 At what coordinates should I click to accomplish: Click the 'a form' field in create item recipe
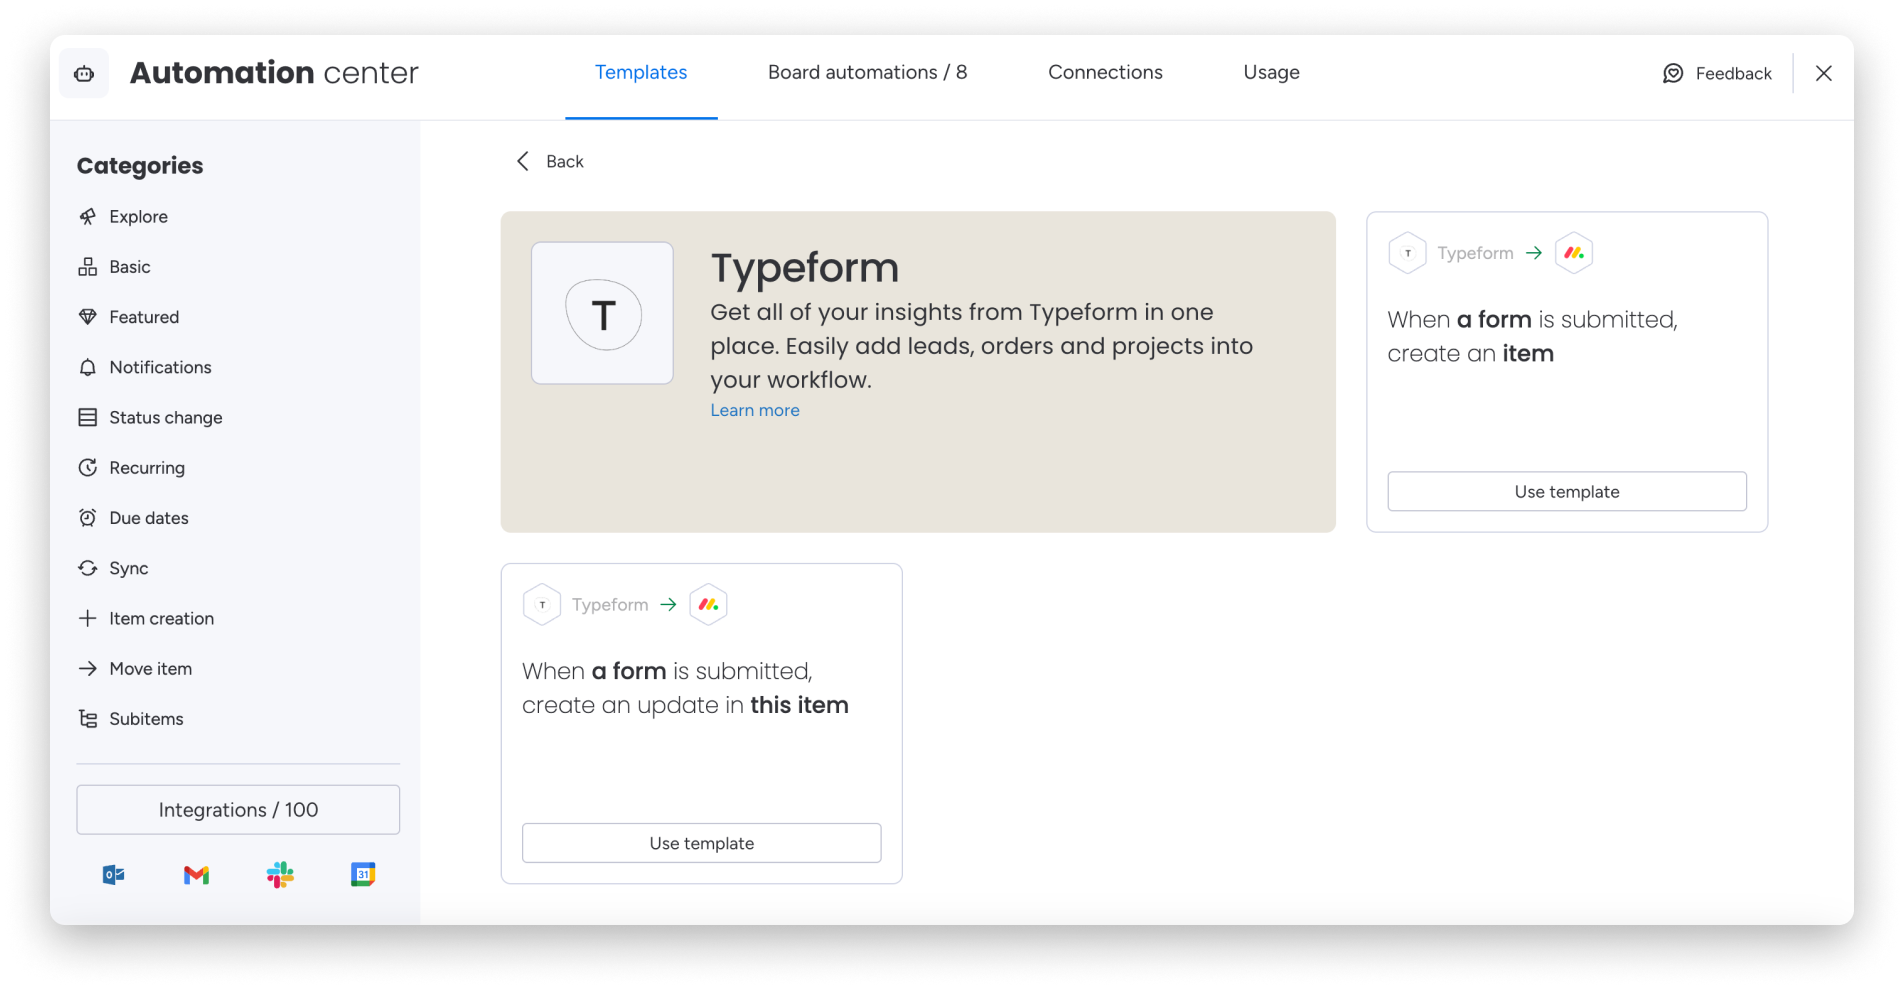pyautogui.click(x=1494, y=320)
